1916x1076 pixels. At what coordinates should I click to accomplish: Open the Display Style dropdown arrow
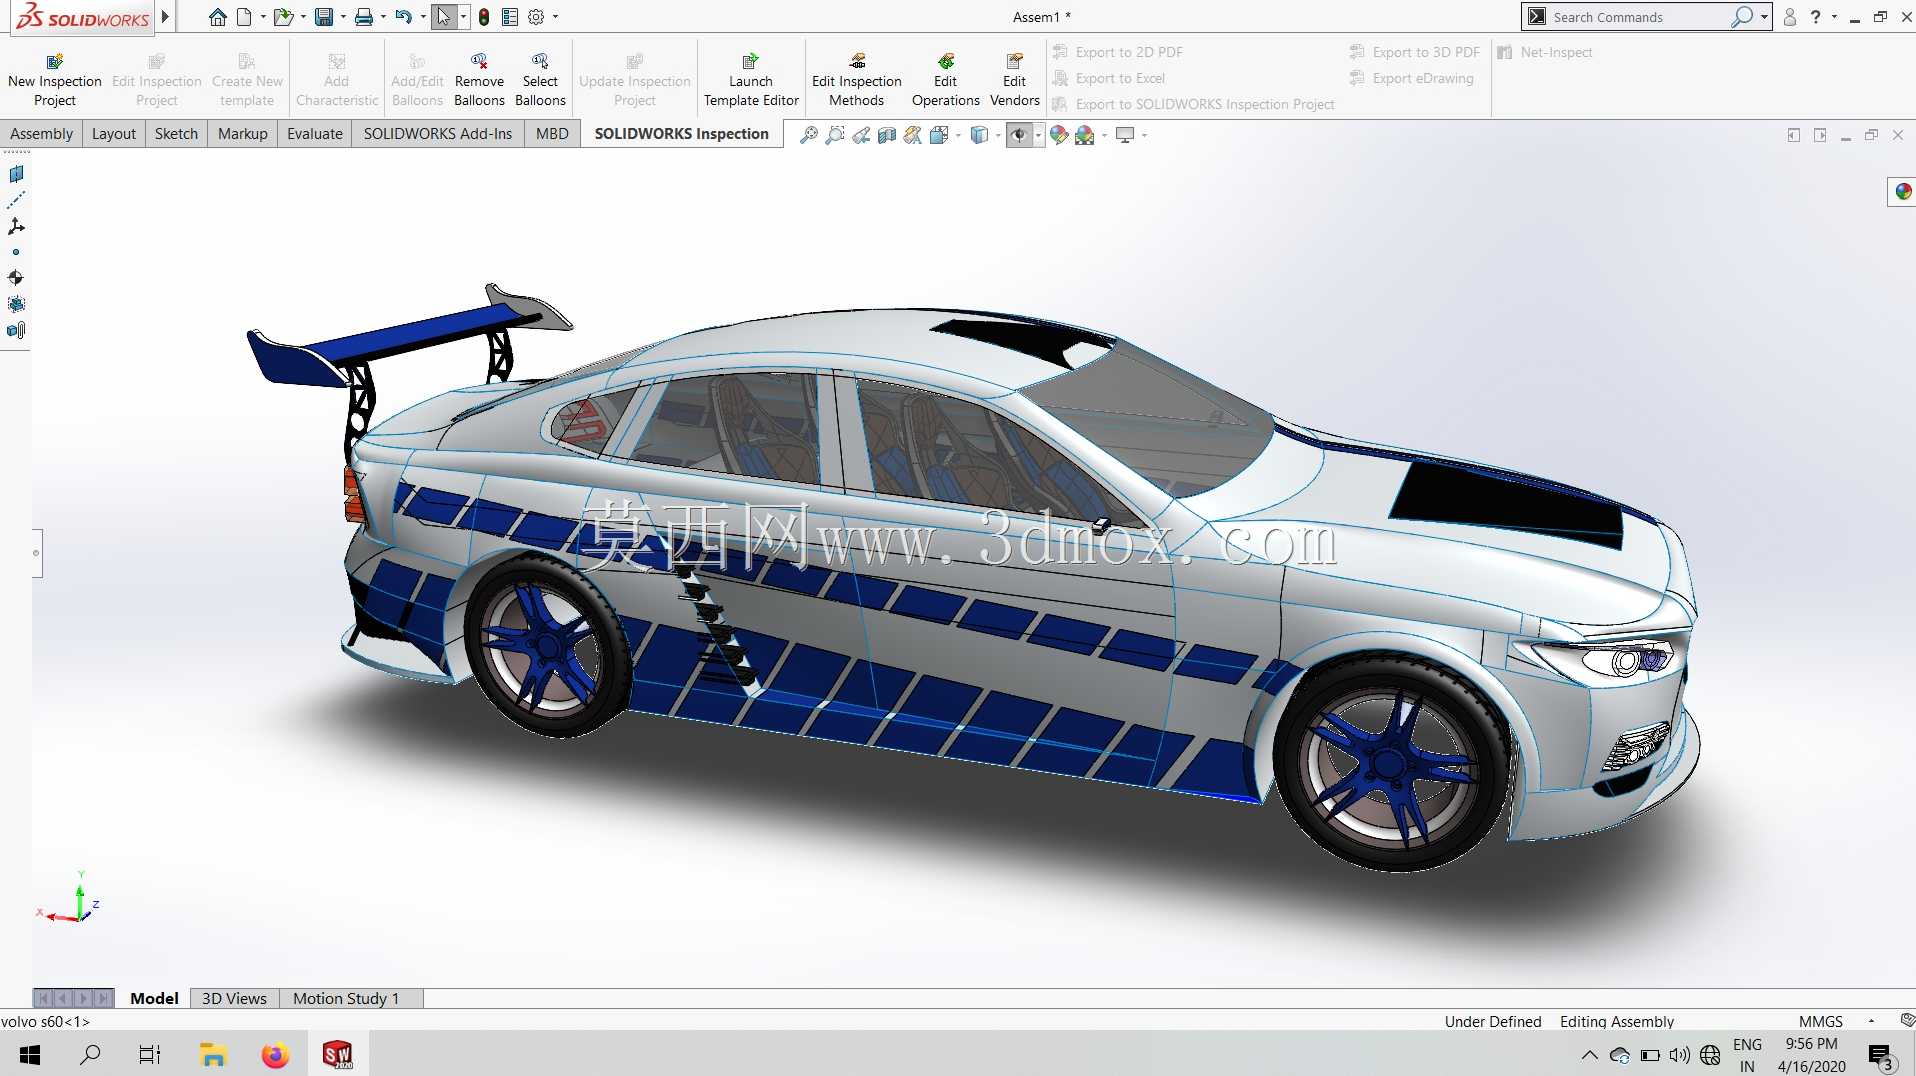(998, 135)
